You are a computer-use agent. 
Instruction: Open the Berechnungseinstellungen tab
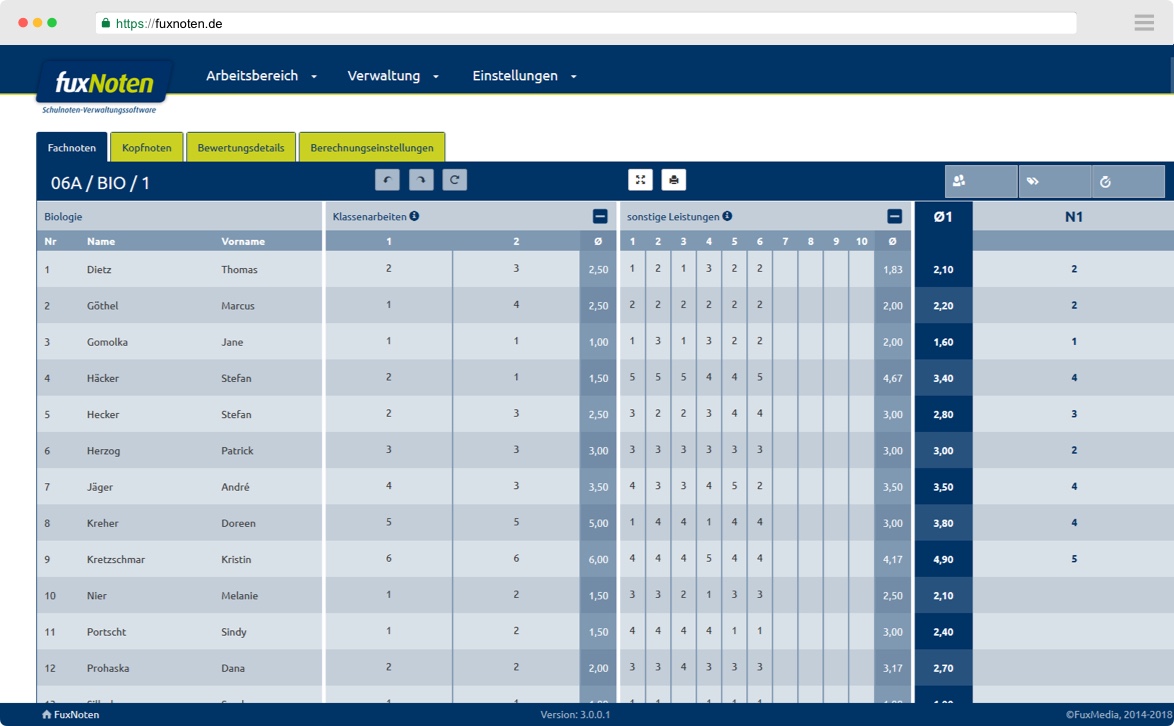point(372,147)
